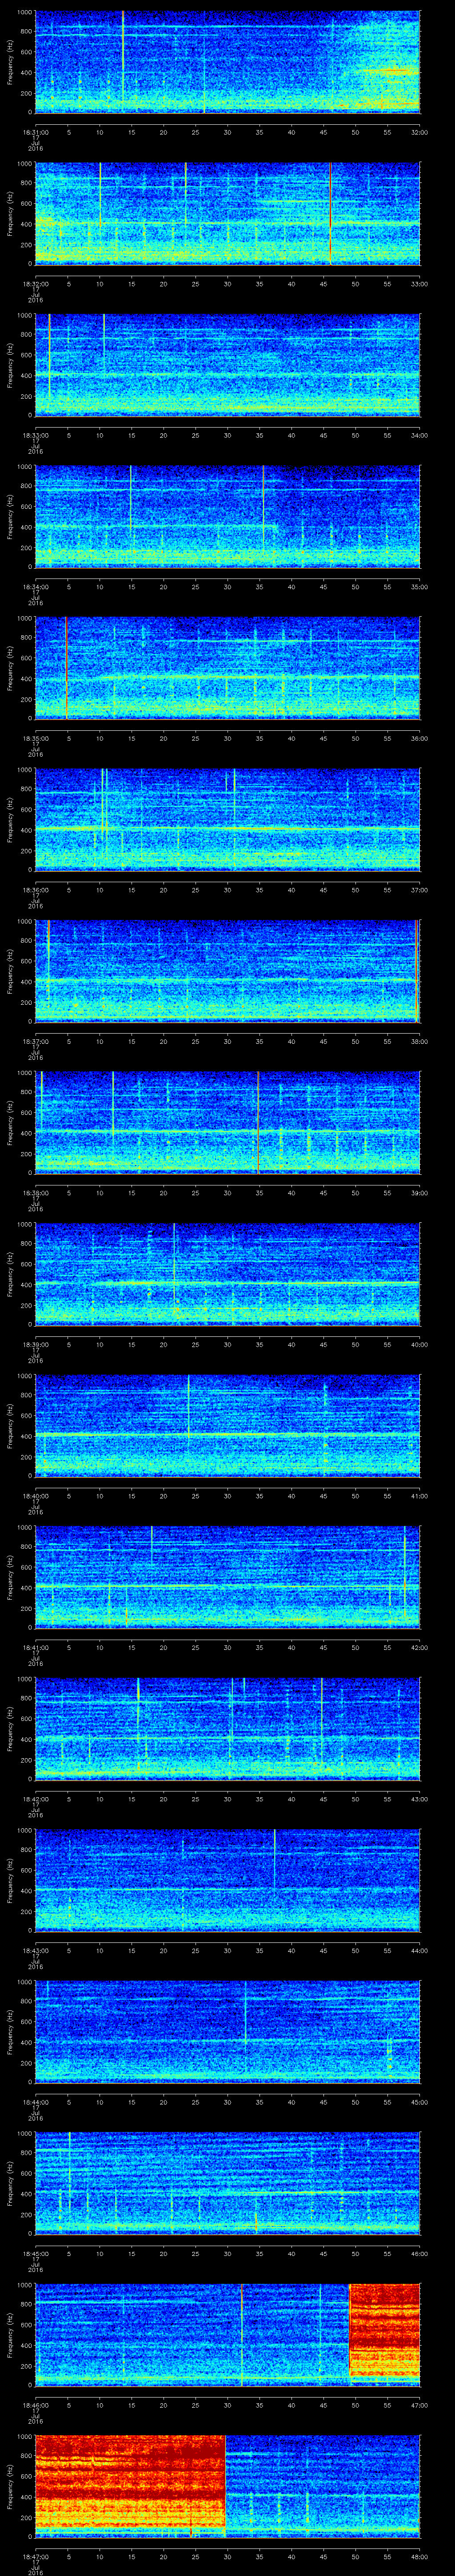Viewport: 455px width, 2576px height.
Task: Click the 18:39:00 start time label
Action: [36, 1344]
